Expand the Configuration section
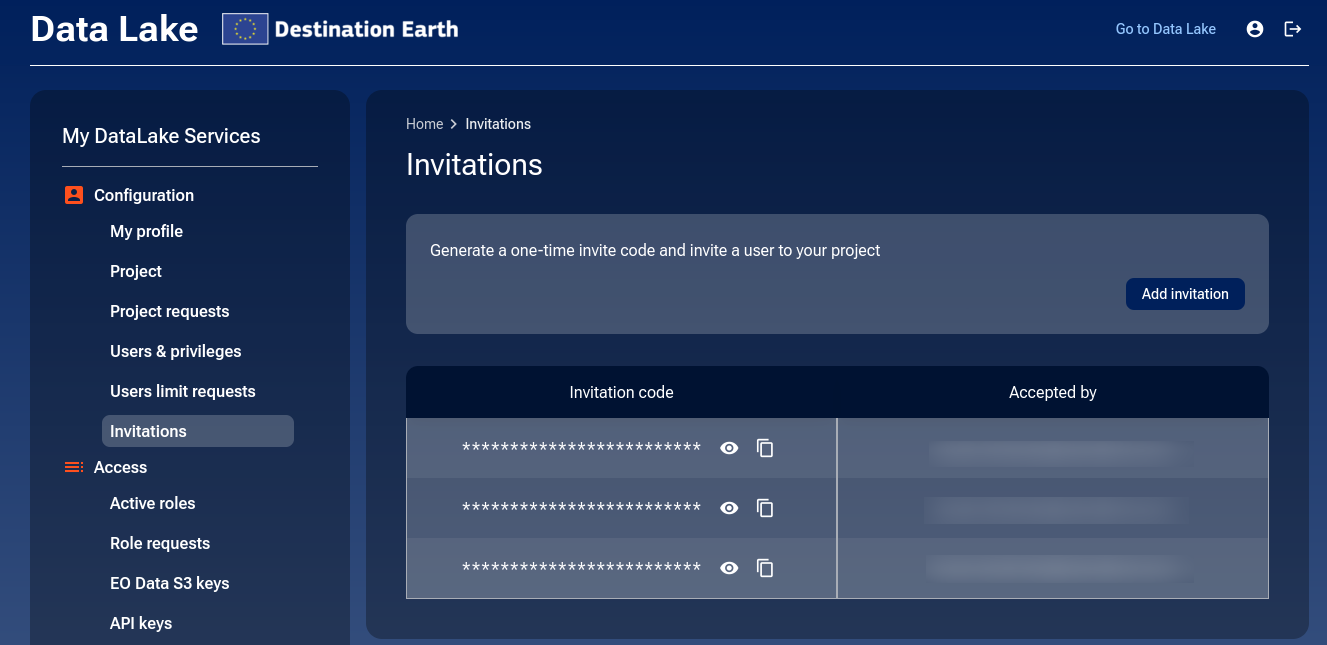The width and height of the screenshot is (1327, 645). [143, 195]
